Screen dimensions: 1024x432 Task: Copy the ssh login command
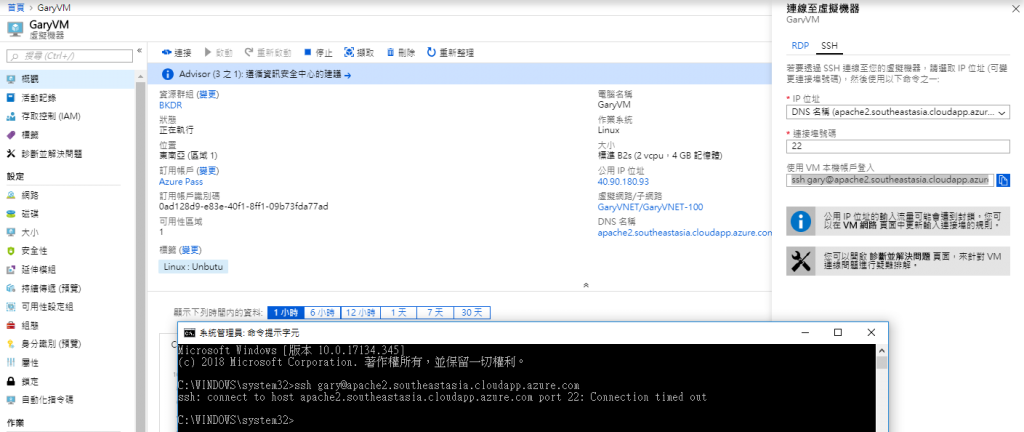coord(1004,179)
